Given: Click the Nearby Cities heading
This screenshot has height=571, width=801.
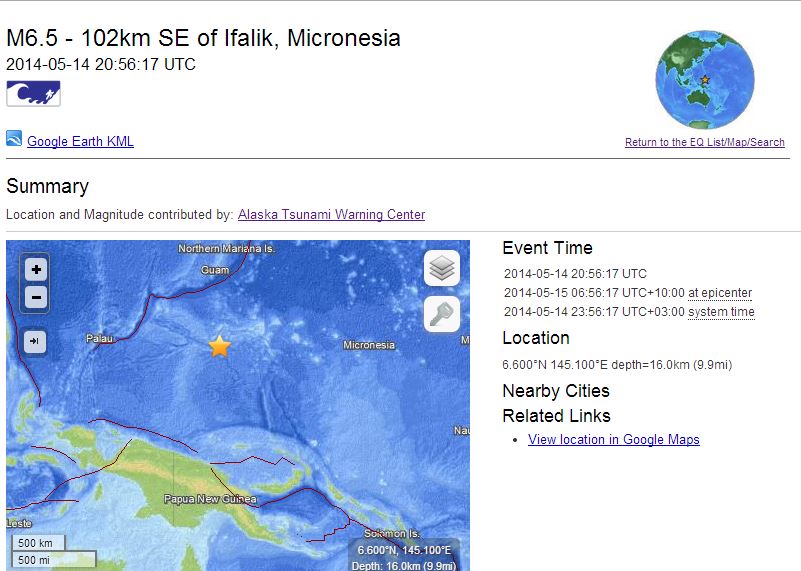Looking at the screenshot, I should pos(556,391).
